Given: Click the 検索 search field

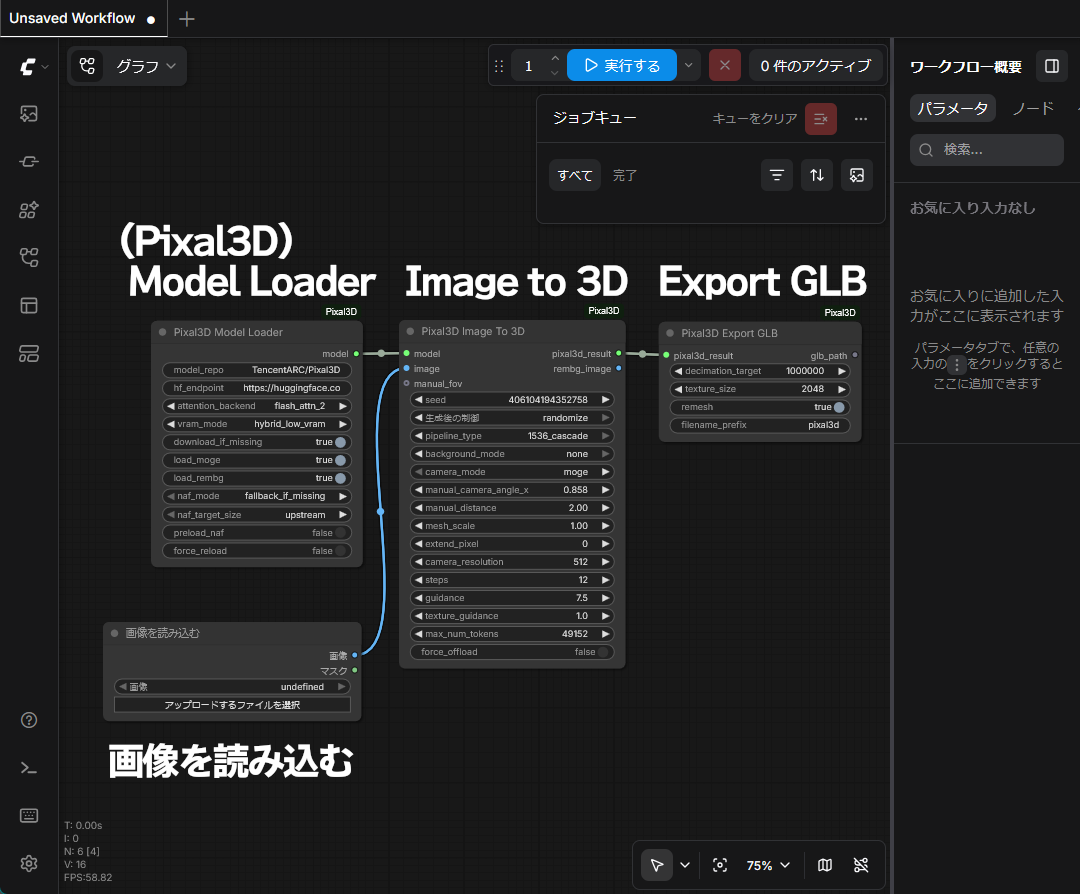Looking at the screenshot, I should coord(986,149).
